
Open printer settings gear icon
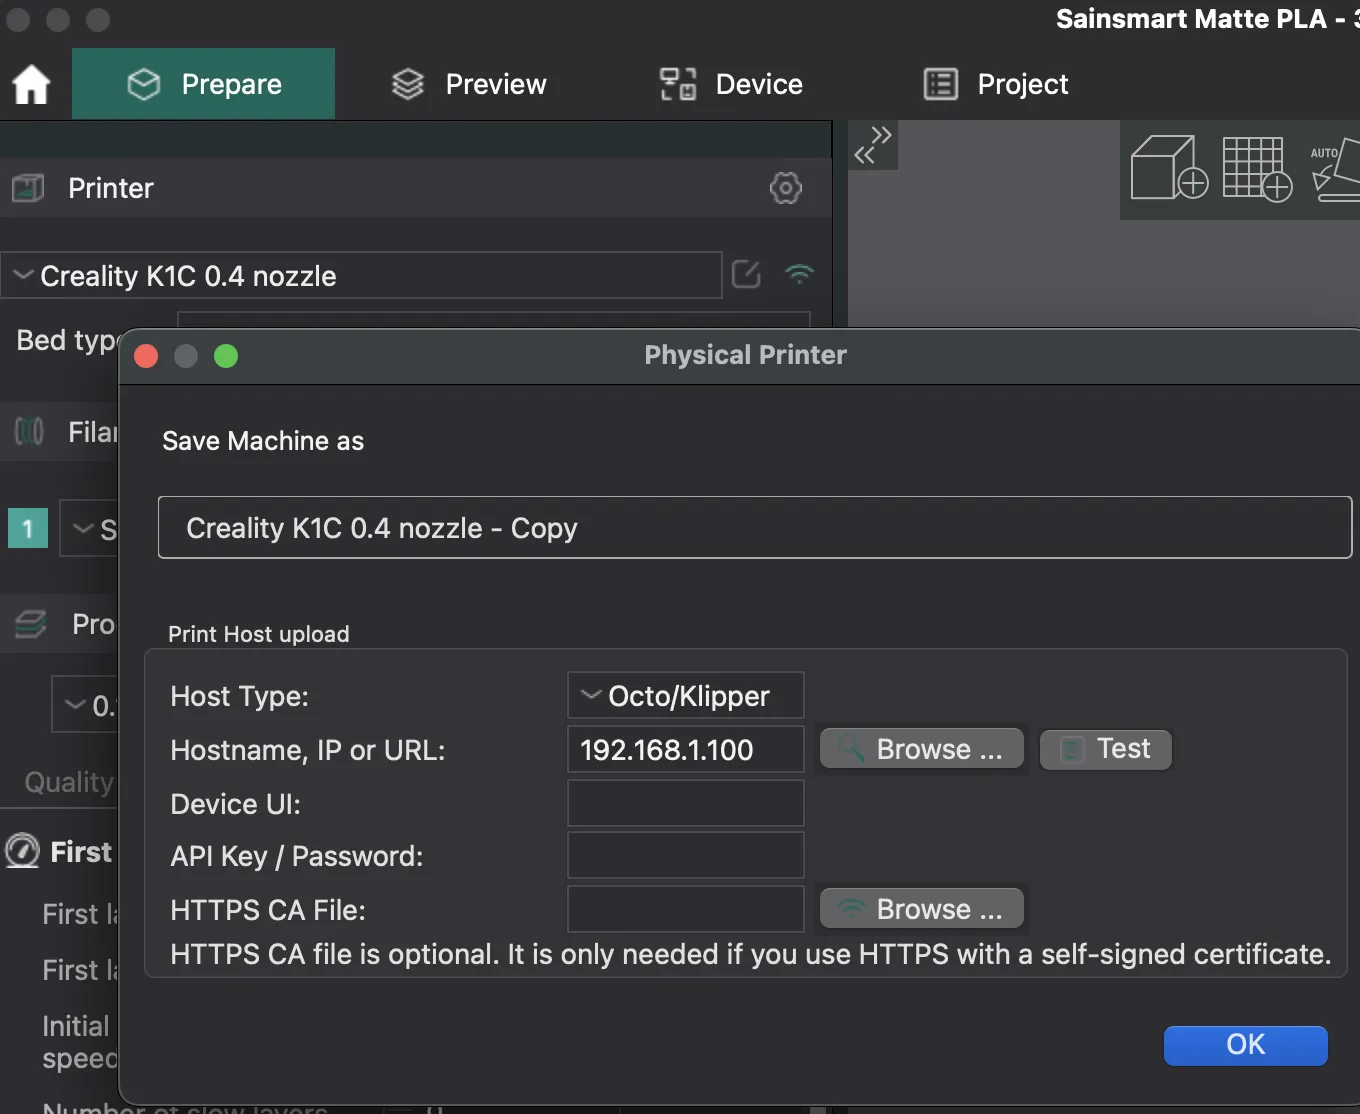tap(785, 188)
